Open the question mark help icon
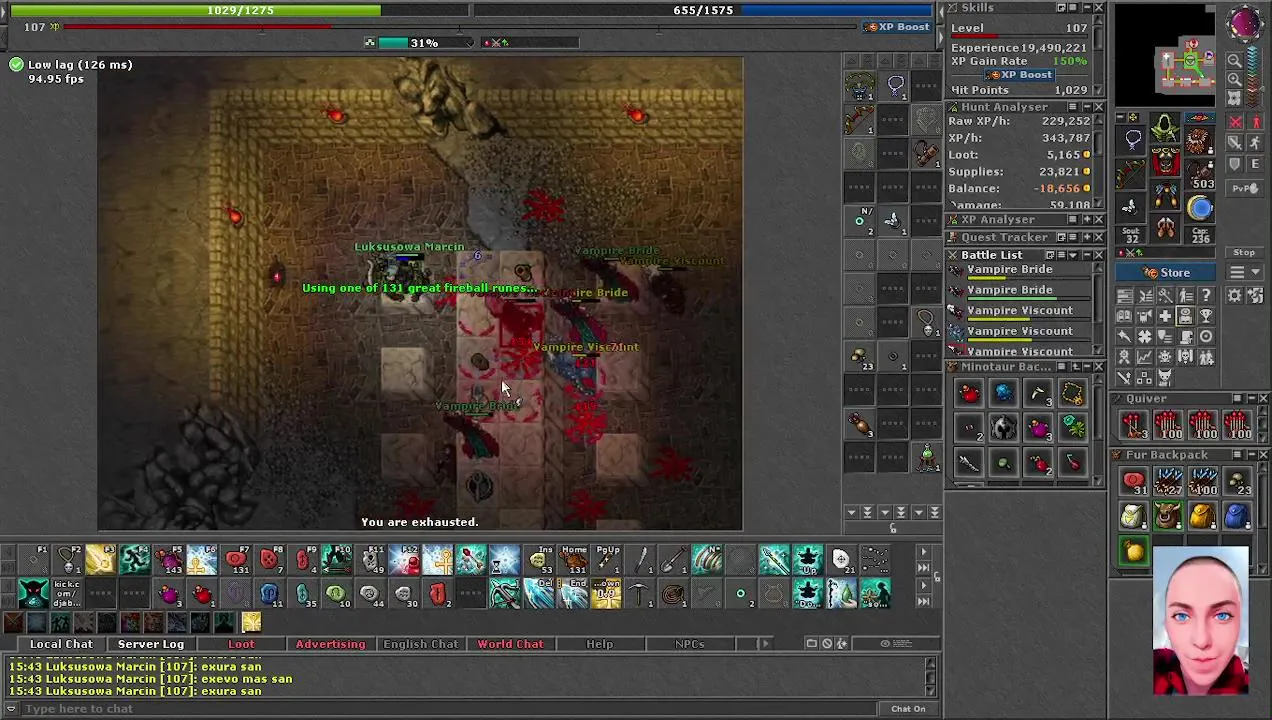This screenshot has width=1272, height=720. (1207, 295)
